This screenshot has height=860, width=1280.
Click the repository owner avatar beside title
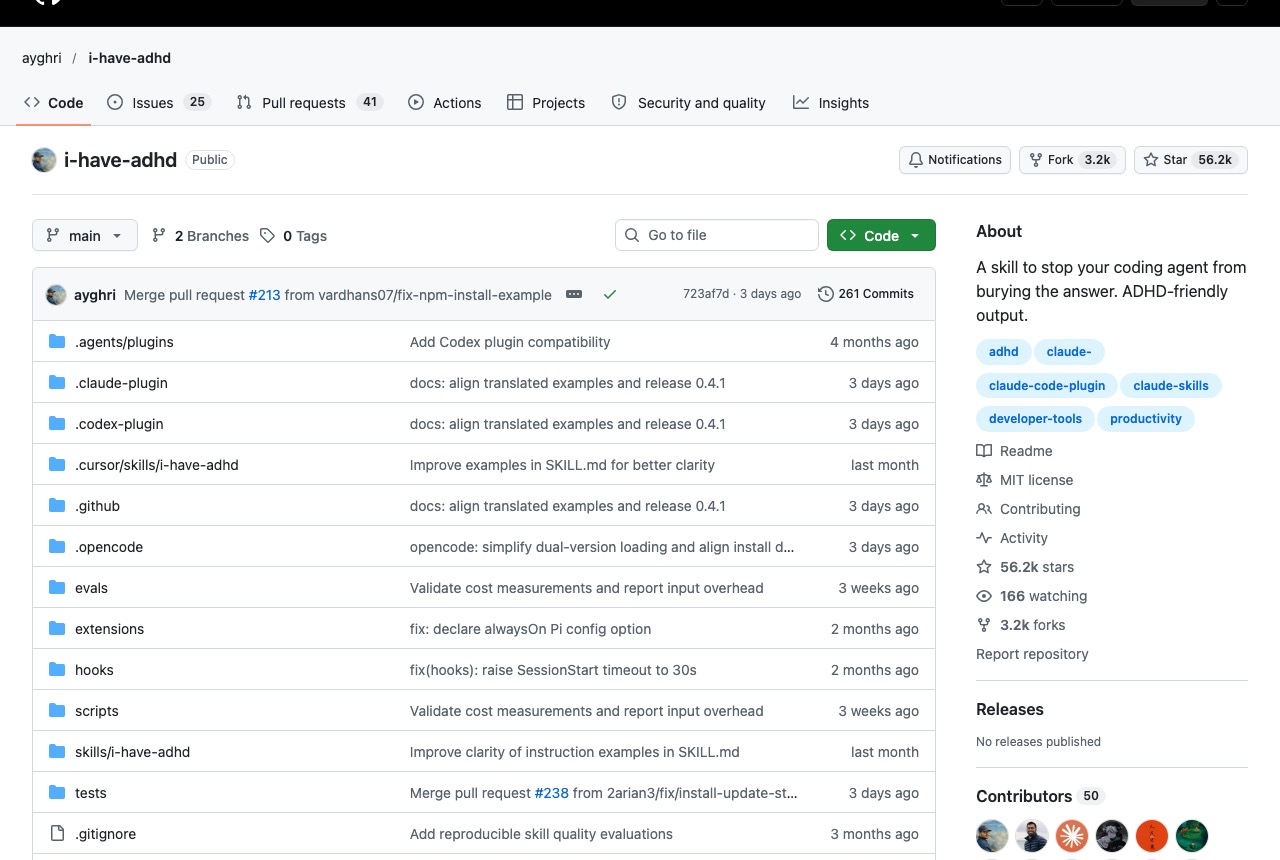(44, 160)
